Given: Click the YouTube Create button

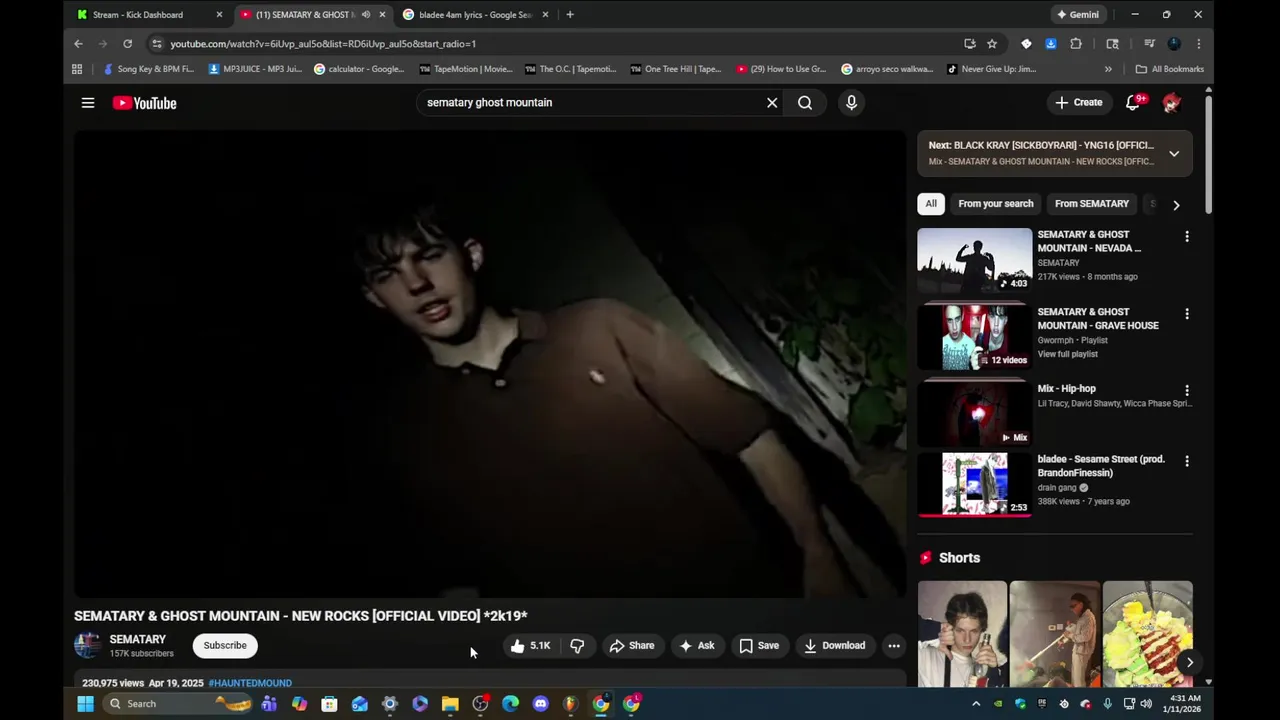Looking at the screenshot, I should [x=1079, y=102].
